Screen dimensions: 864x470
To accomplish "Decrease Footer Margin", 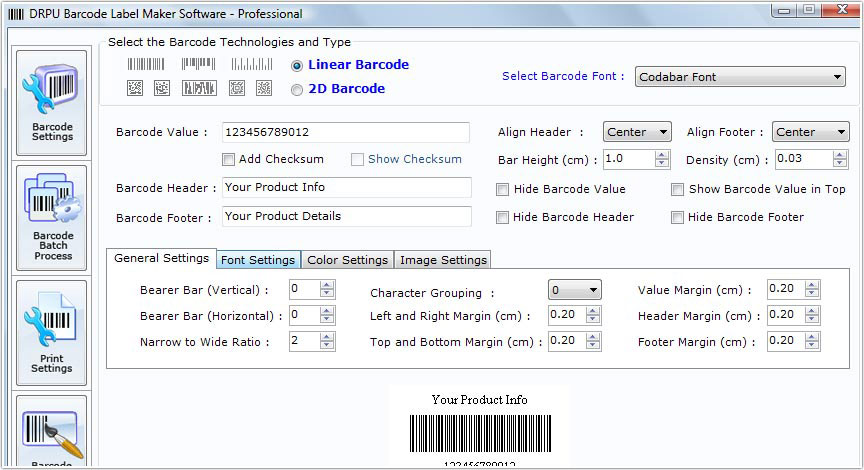I will (x=812, y=345).
